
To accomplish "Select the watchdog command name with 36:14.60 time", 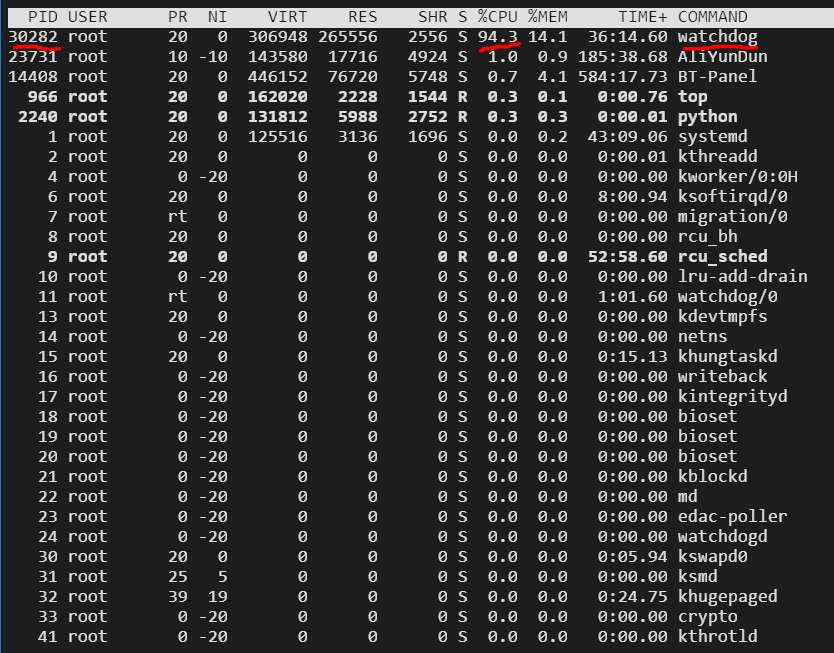I will pyautogui.click(x=718, y=37).
